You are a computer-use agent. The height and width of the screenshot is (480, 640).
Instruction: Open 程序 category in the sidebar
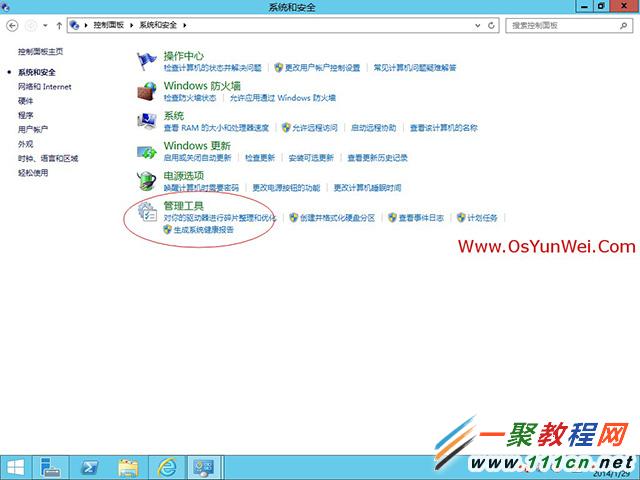tap(25, 115)
